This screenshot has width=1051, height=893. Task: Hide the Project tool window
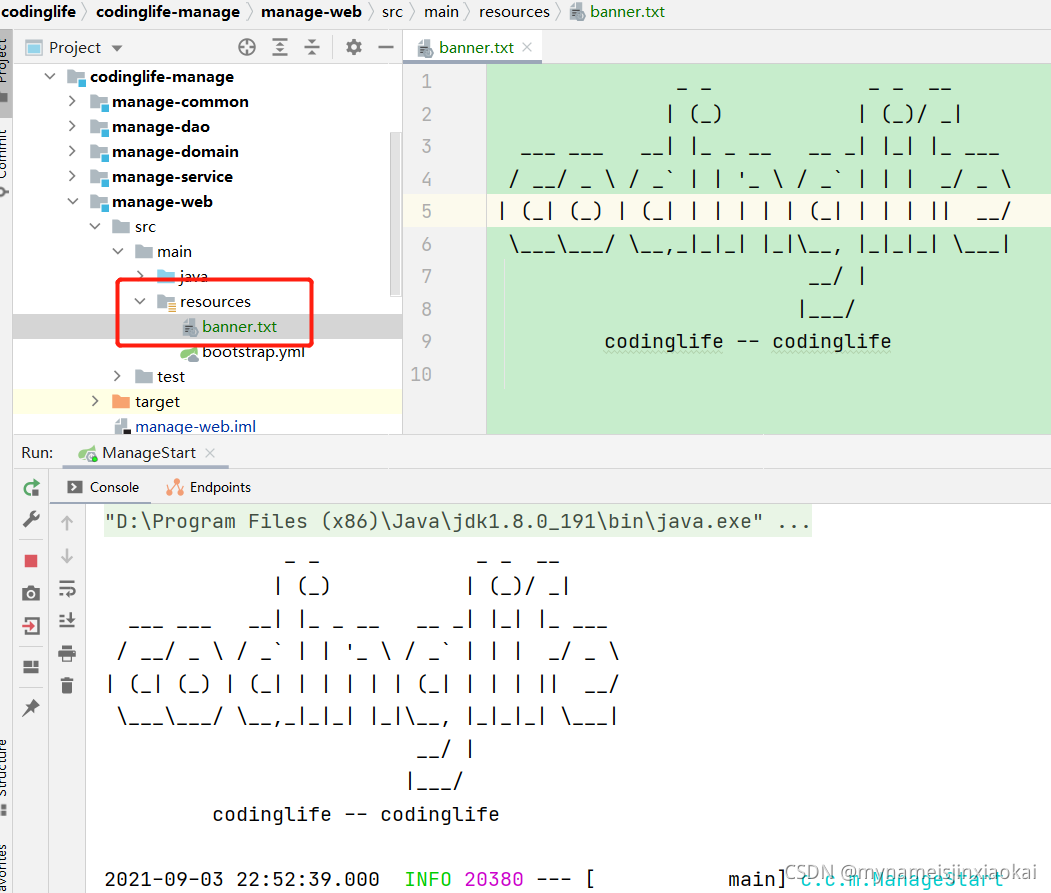point(385,47)
